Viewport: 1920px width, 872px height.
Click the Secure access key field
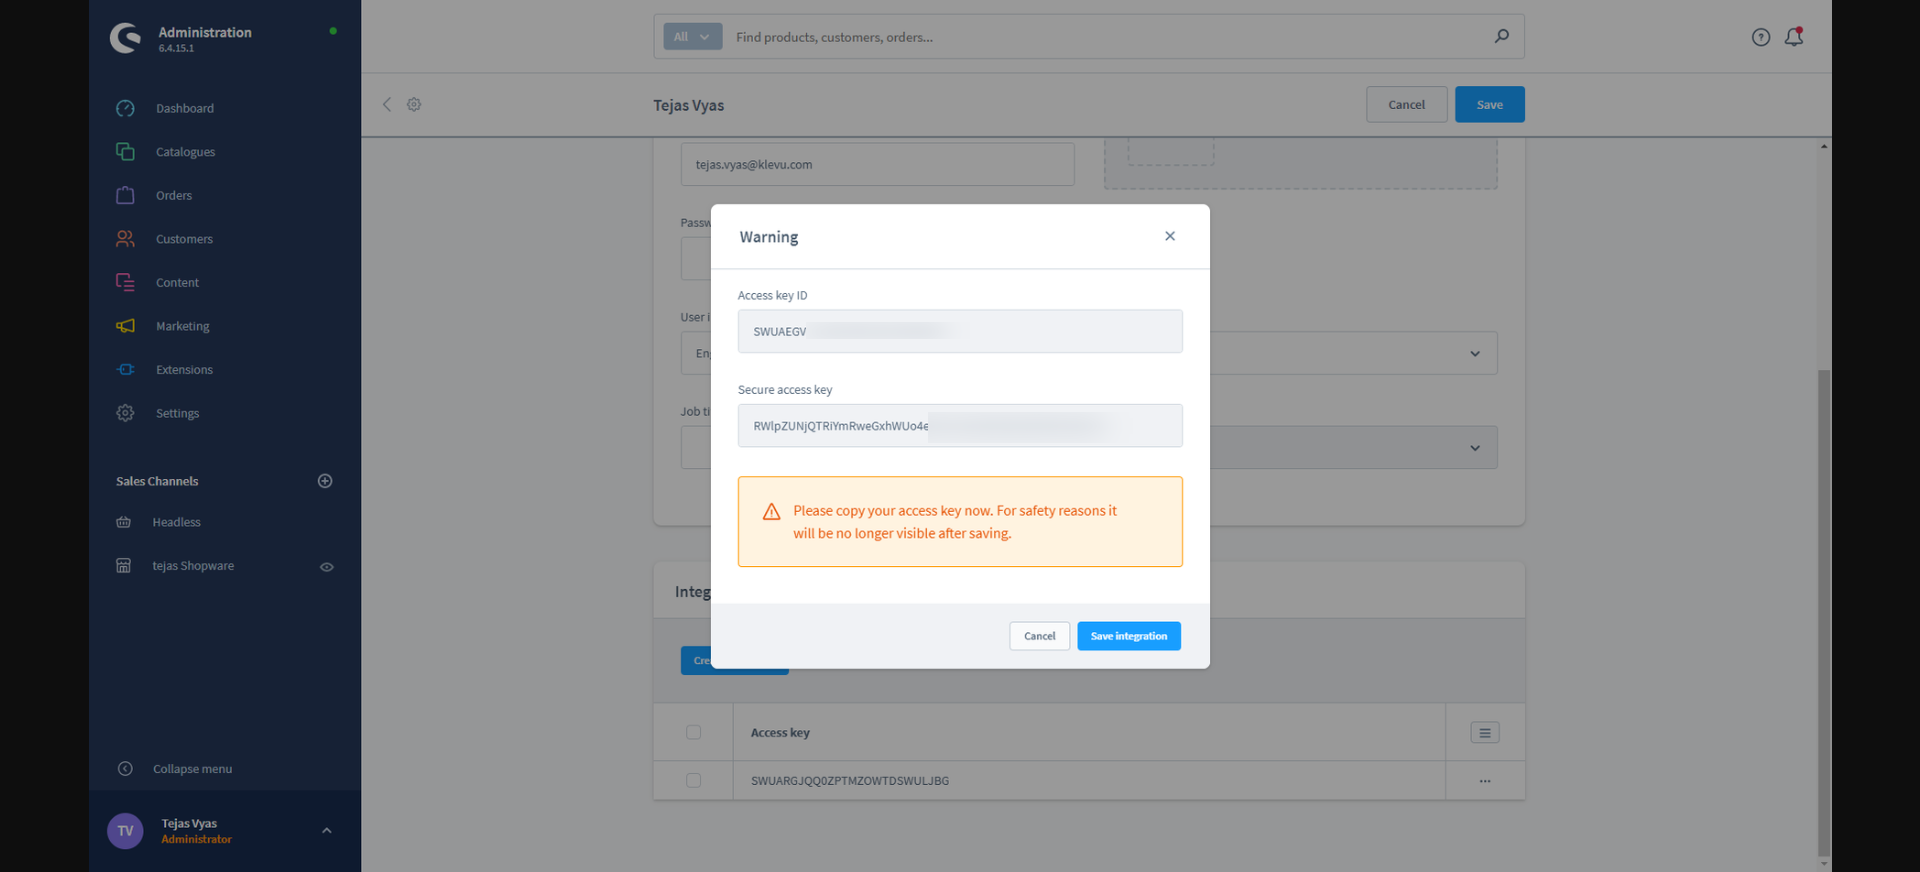pyautogui.click(x=960, y=426)
